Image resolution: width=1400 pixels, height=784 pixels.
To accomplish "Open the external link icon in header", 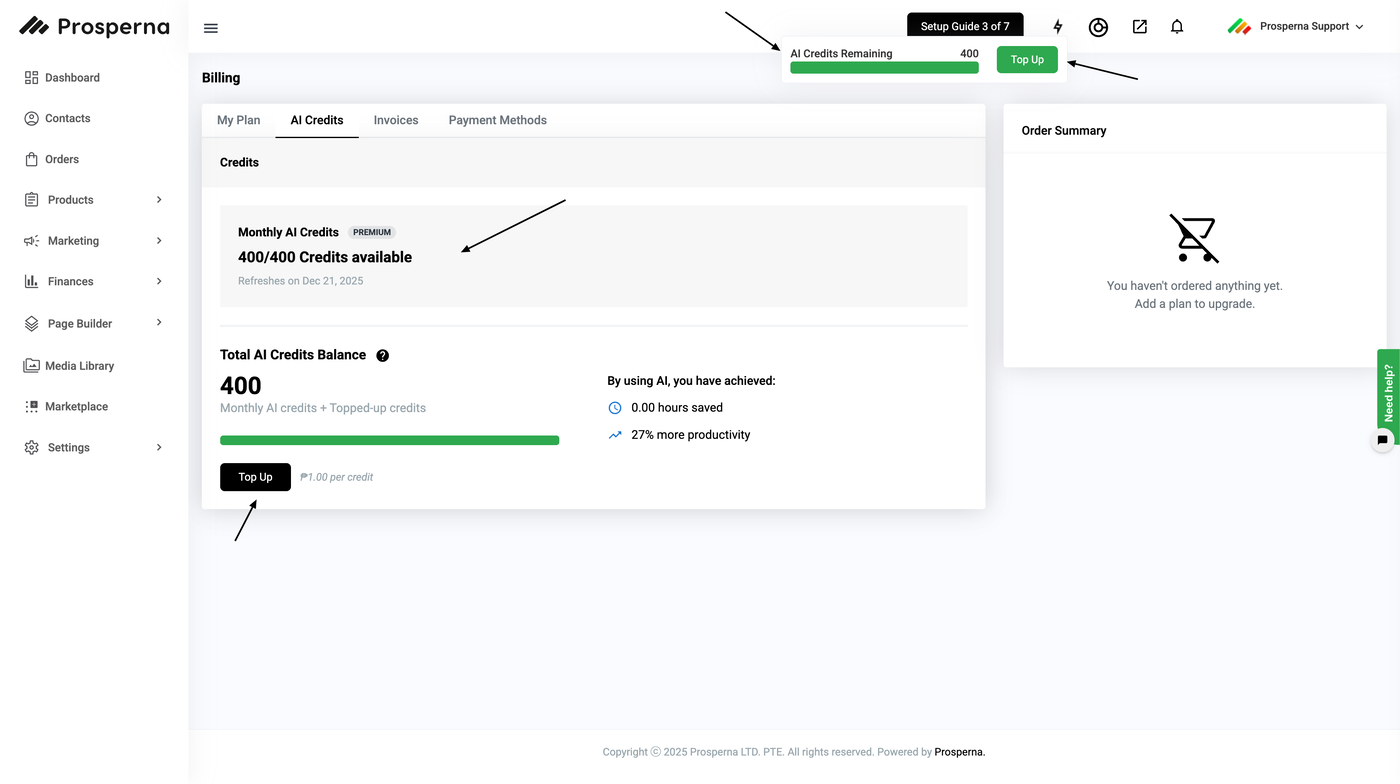I will pos(1140,27).
